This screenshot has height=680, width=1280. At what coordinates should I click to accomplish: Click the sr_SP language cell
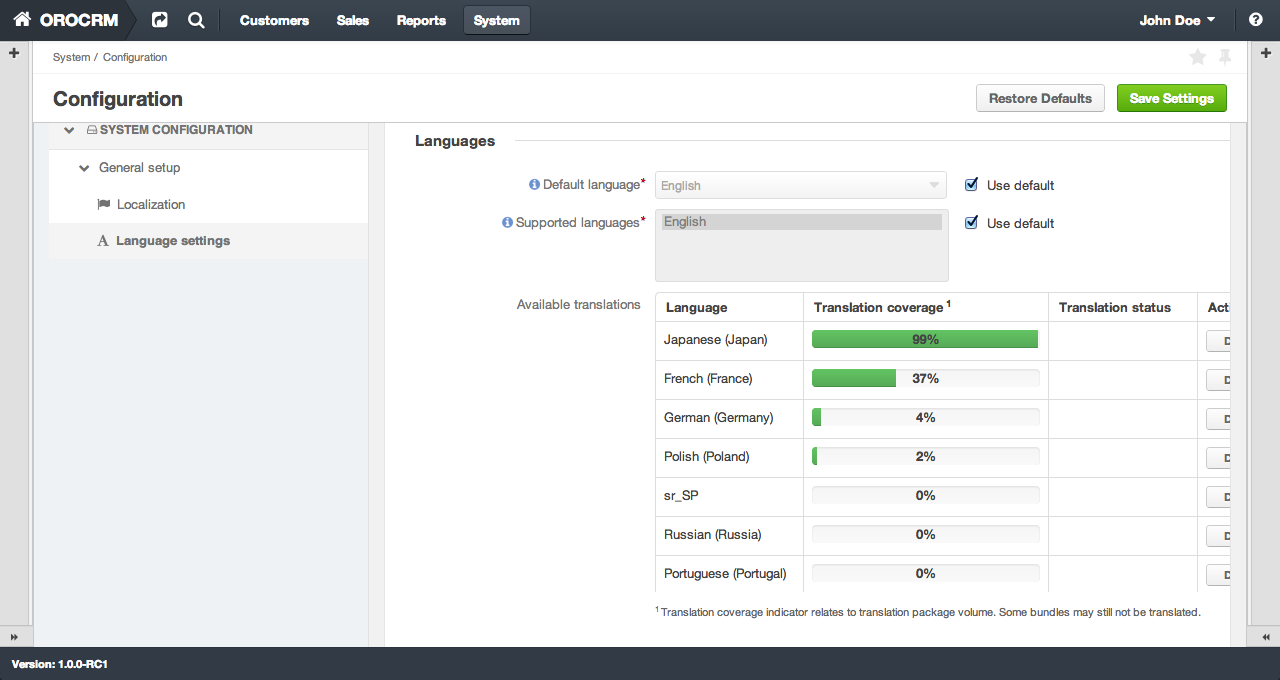coord(729,496)
